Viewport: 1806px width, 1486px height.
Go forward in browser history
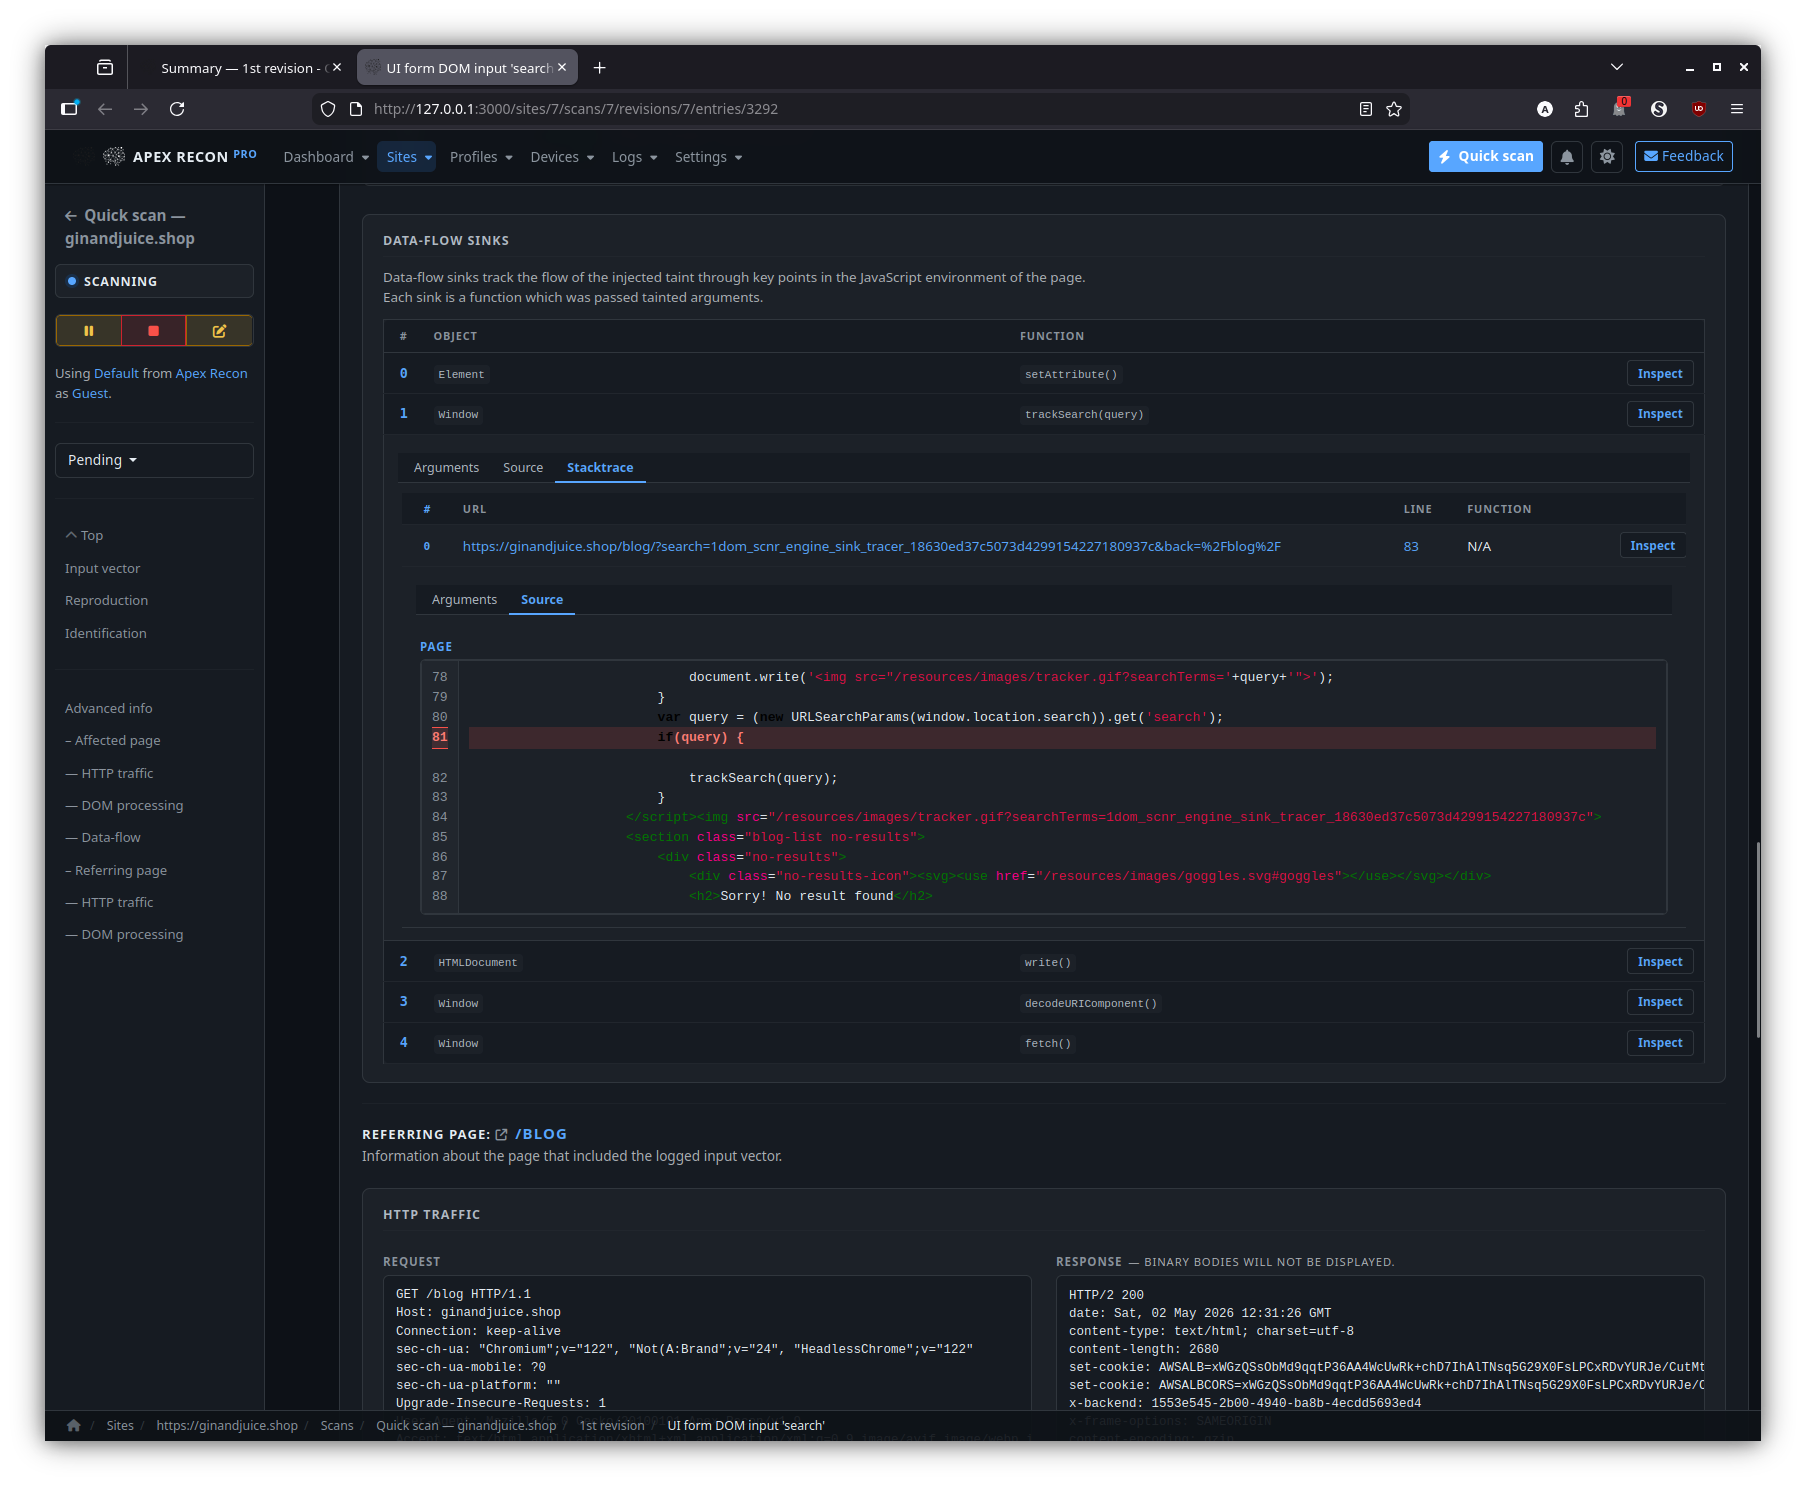tap(141, 109)
